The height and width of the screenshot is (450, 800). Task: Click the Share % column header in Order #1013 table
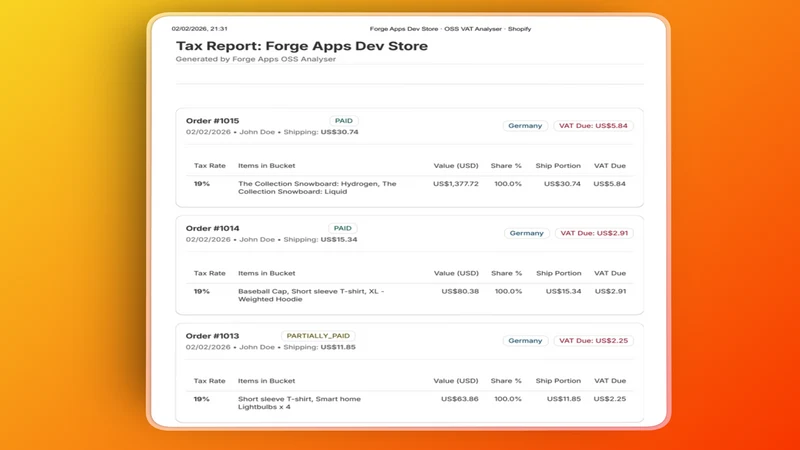tap(506, 381)
